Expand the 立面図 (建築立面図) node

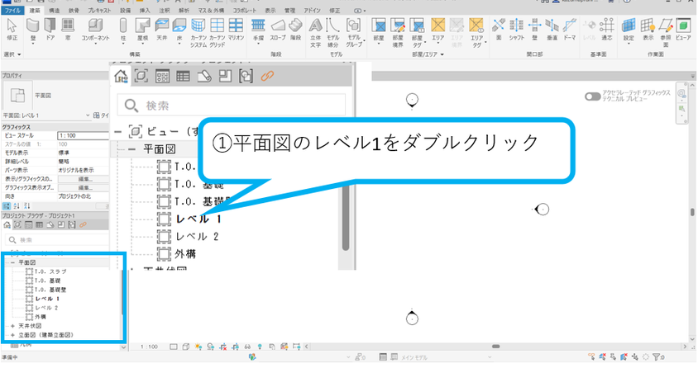(12, 335)
